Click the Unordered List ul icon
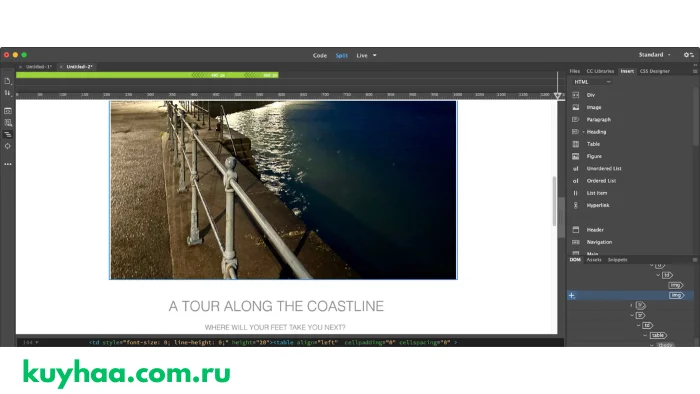This screenshot has height=394, width=700. tap(576, 169)
